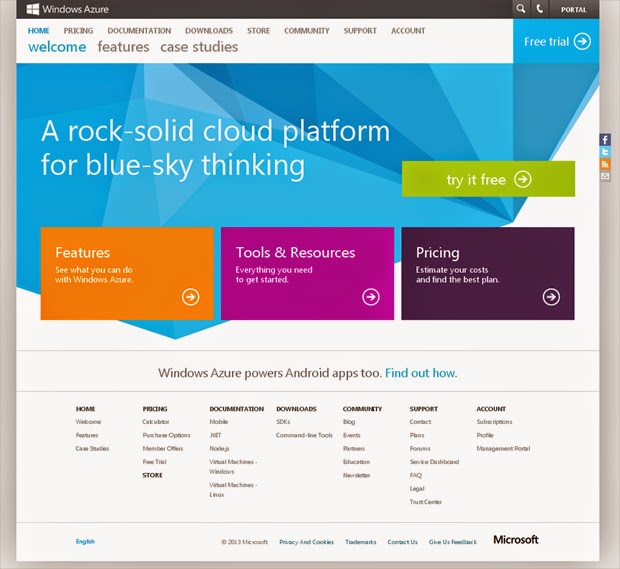Open footer Node.js documentation link
This screenshot has width=620, height=569.
pyautogui.click(x=219, y=448)
